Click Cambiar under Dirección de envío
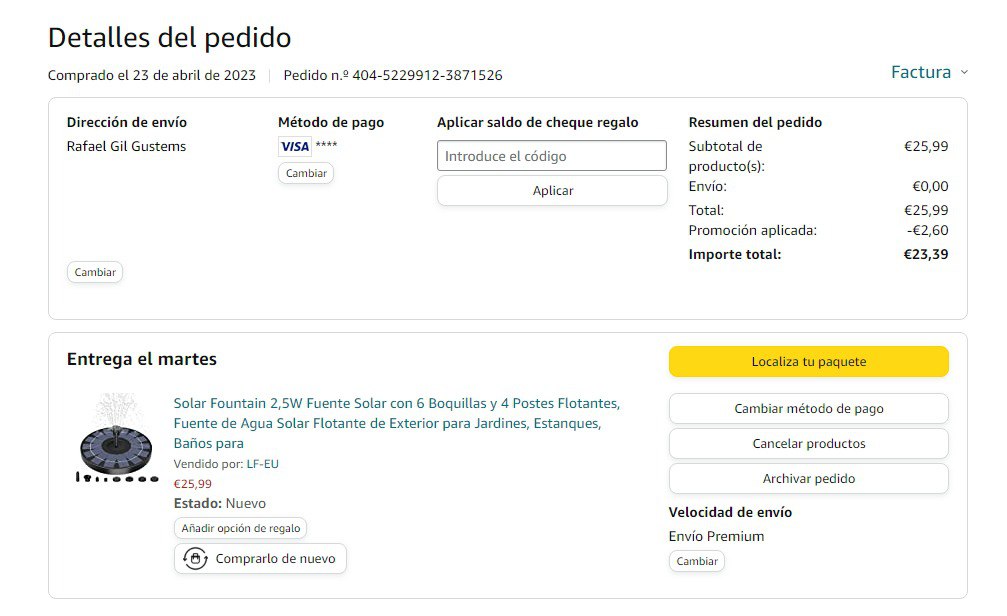 pyautogui.click(x=95, y=272)
